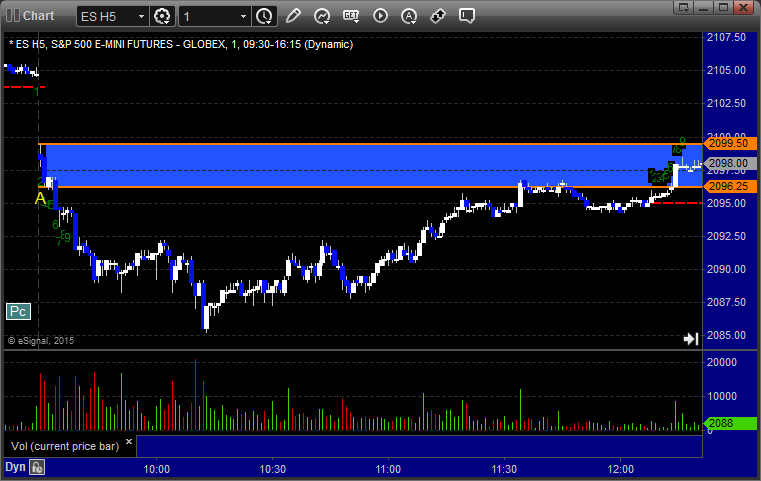Click the 2099.50 orange price label
Viewport: 761px width, 481px height.
pyautogui.click(x=730, y=143)
